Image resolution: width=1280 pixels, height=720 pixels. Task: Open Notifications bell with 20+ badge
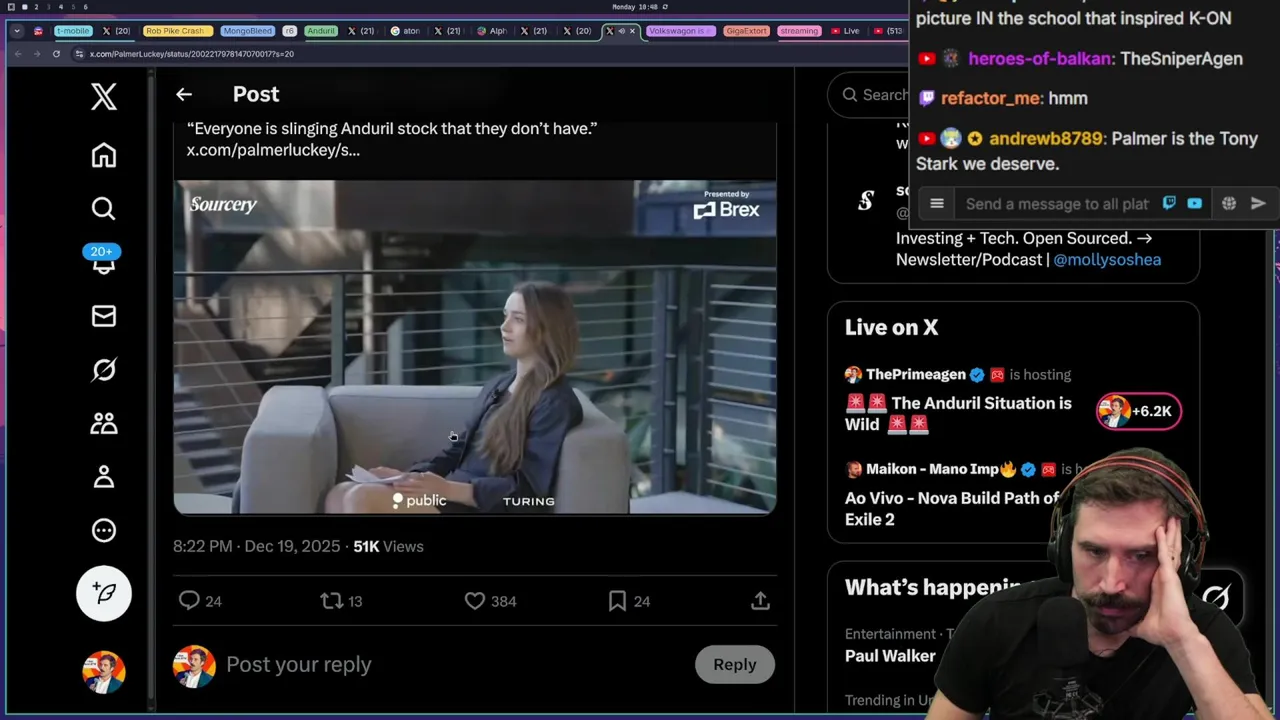tap(102, 260)
